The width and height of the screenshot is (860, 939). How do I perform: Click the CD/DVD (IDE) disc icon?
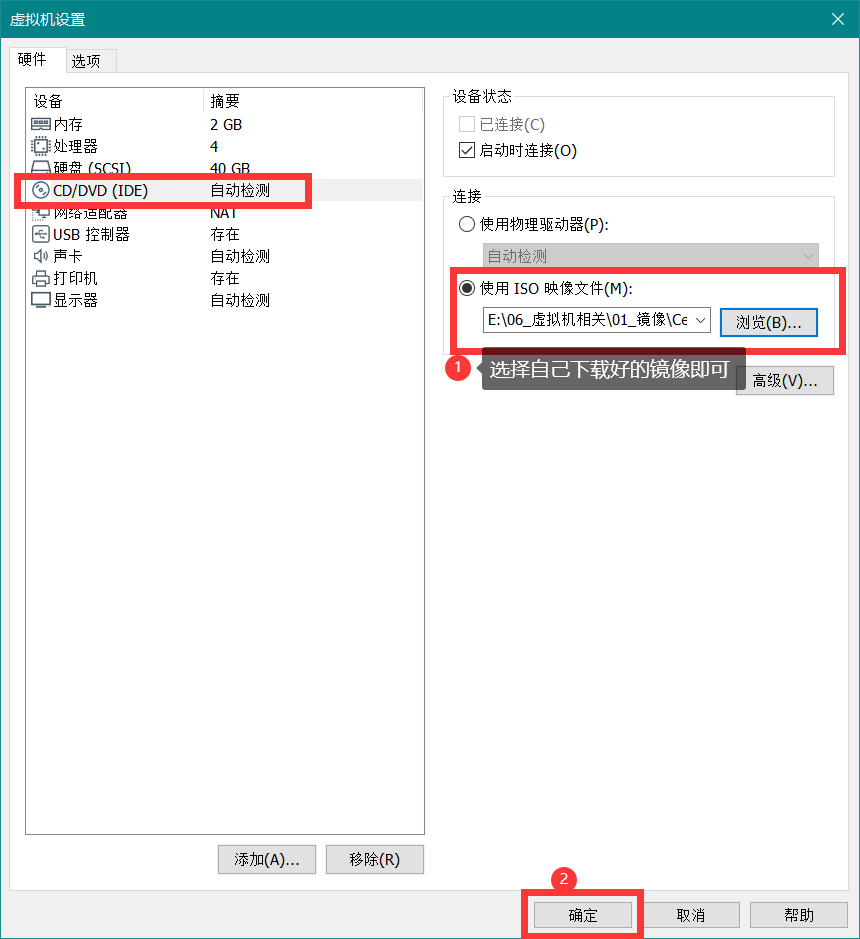click(x=41, y=190)
